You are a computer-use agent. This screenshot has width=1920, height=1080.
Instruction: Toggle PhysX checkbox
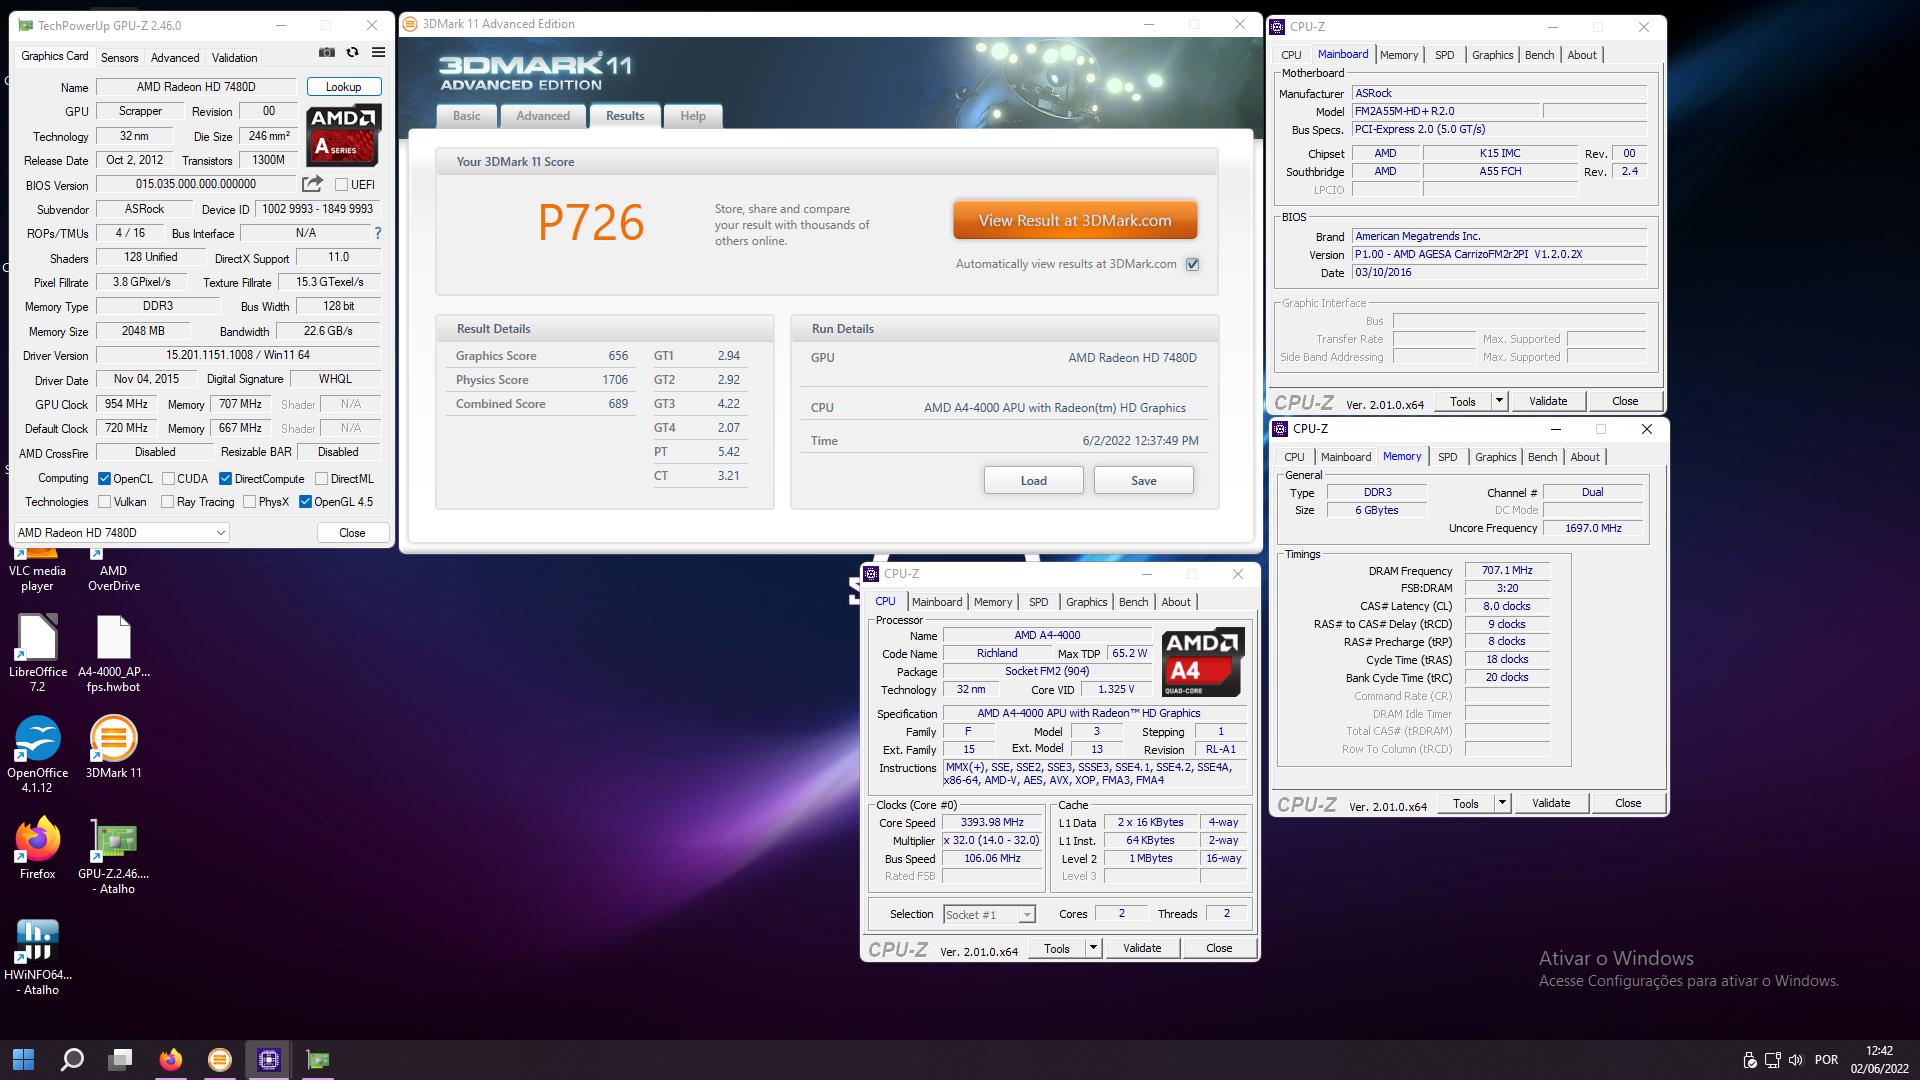click(250, 502)
